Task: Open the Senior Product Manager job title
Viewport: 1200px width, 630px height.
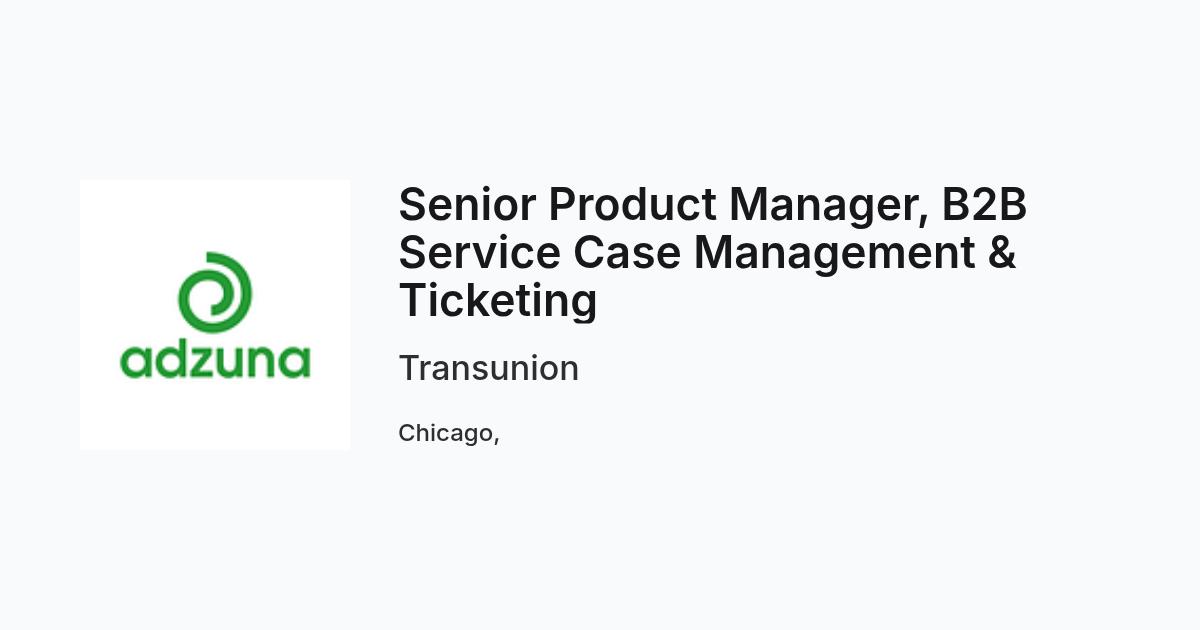Action: click(712, 252)
